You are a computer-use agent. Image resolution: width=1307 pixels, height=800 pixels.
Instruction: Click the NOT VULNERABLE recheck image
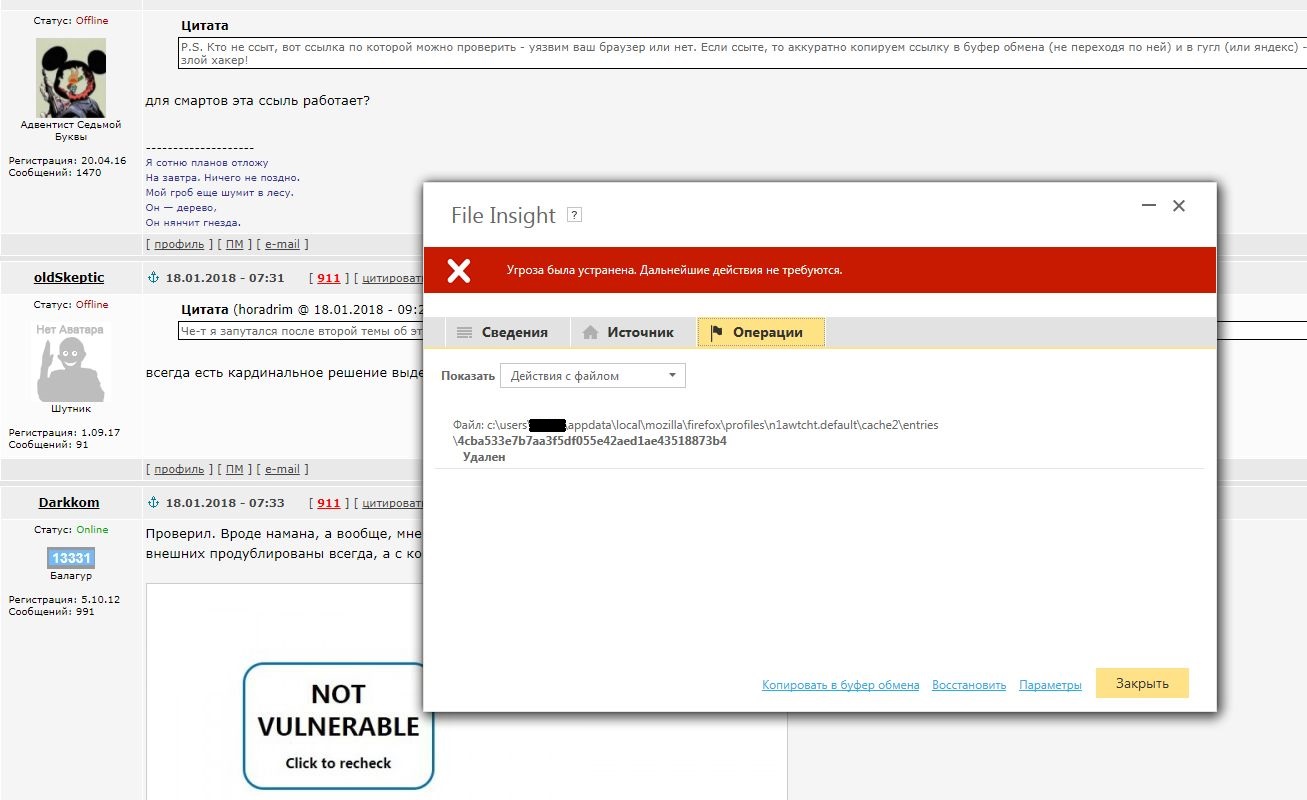pyautogui.click(x=338, y=726)
